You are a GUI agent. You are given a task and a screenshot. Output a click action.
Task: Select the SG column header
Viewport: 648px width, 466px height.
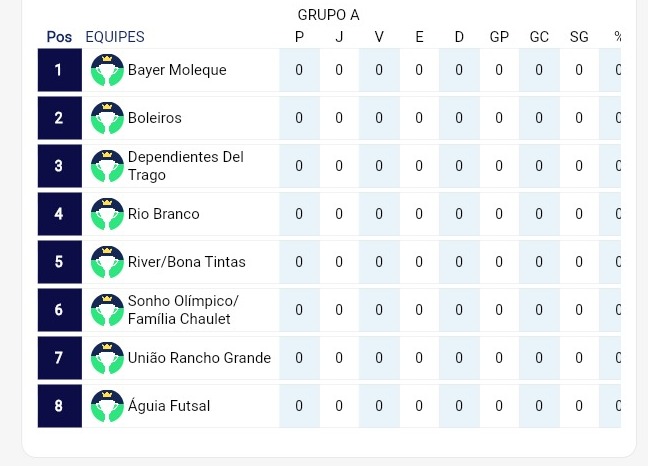(x=579, y=37)
